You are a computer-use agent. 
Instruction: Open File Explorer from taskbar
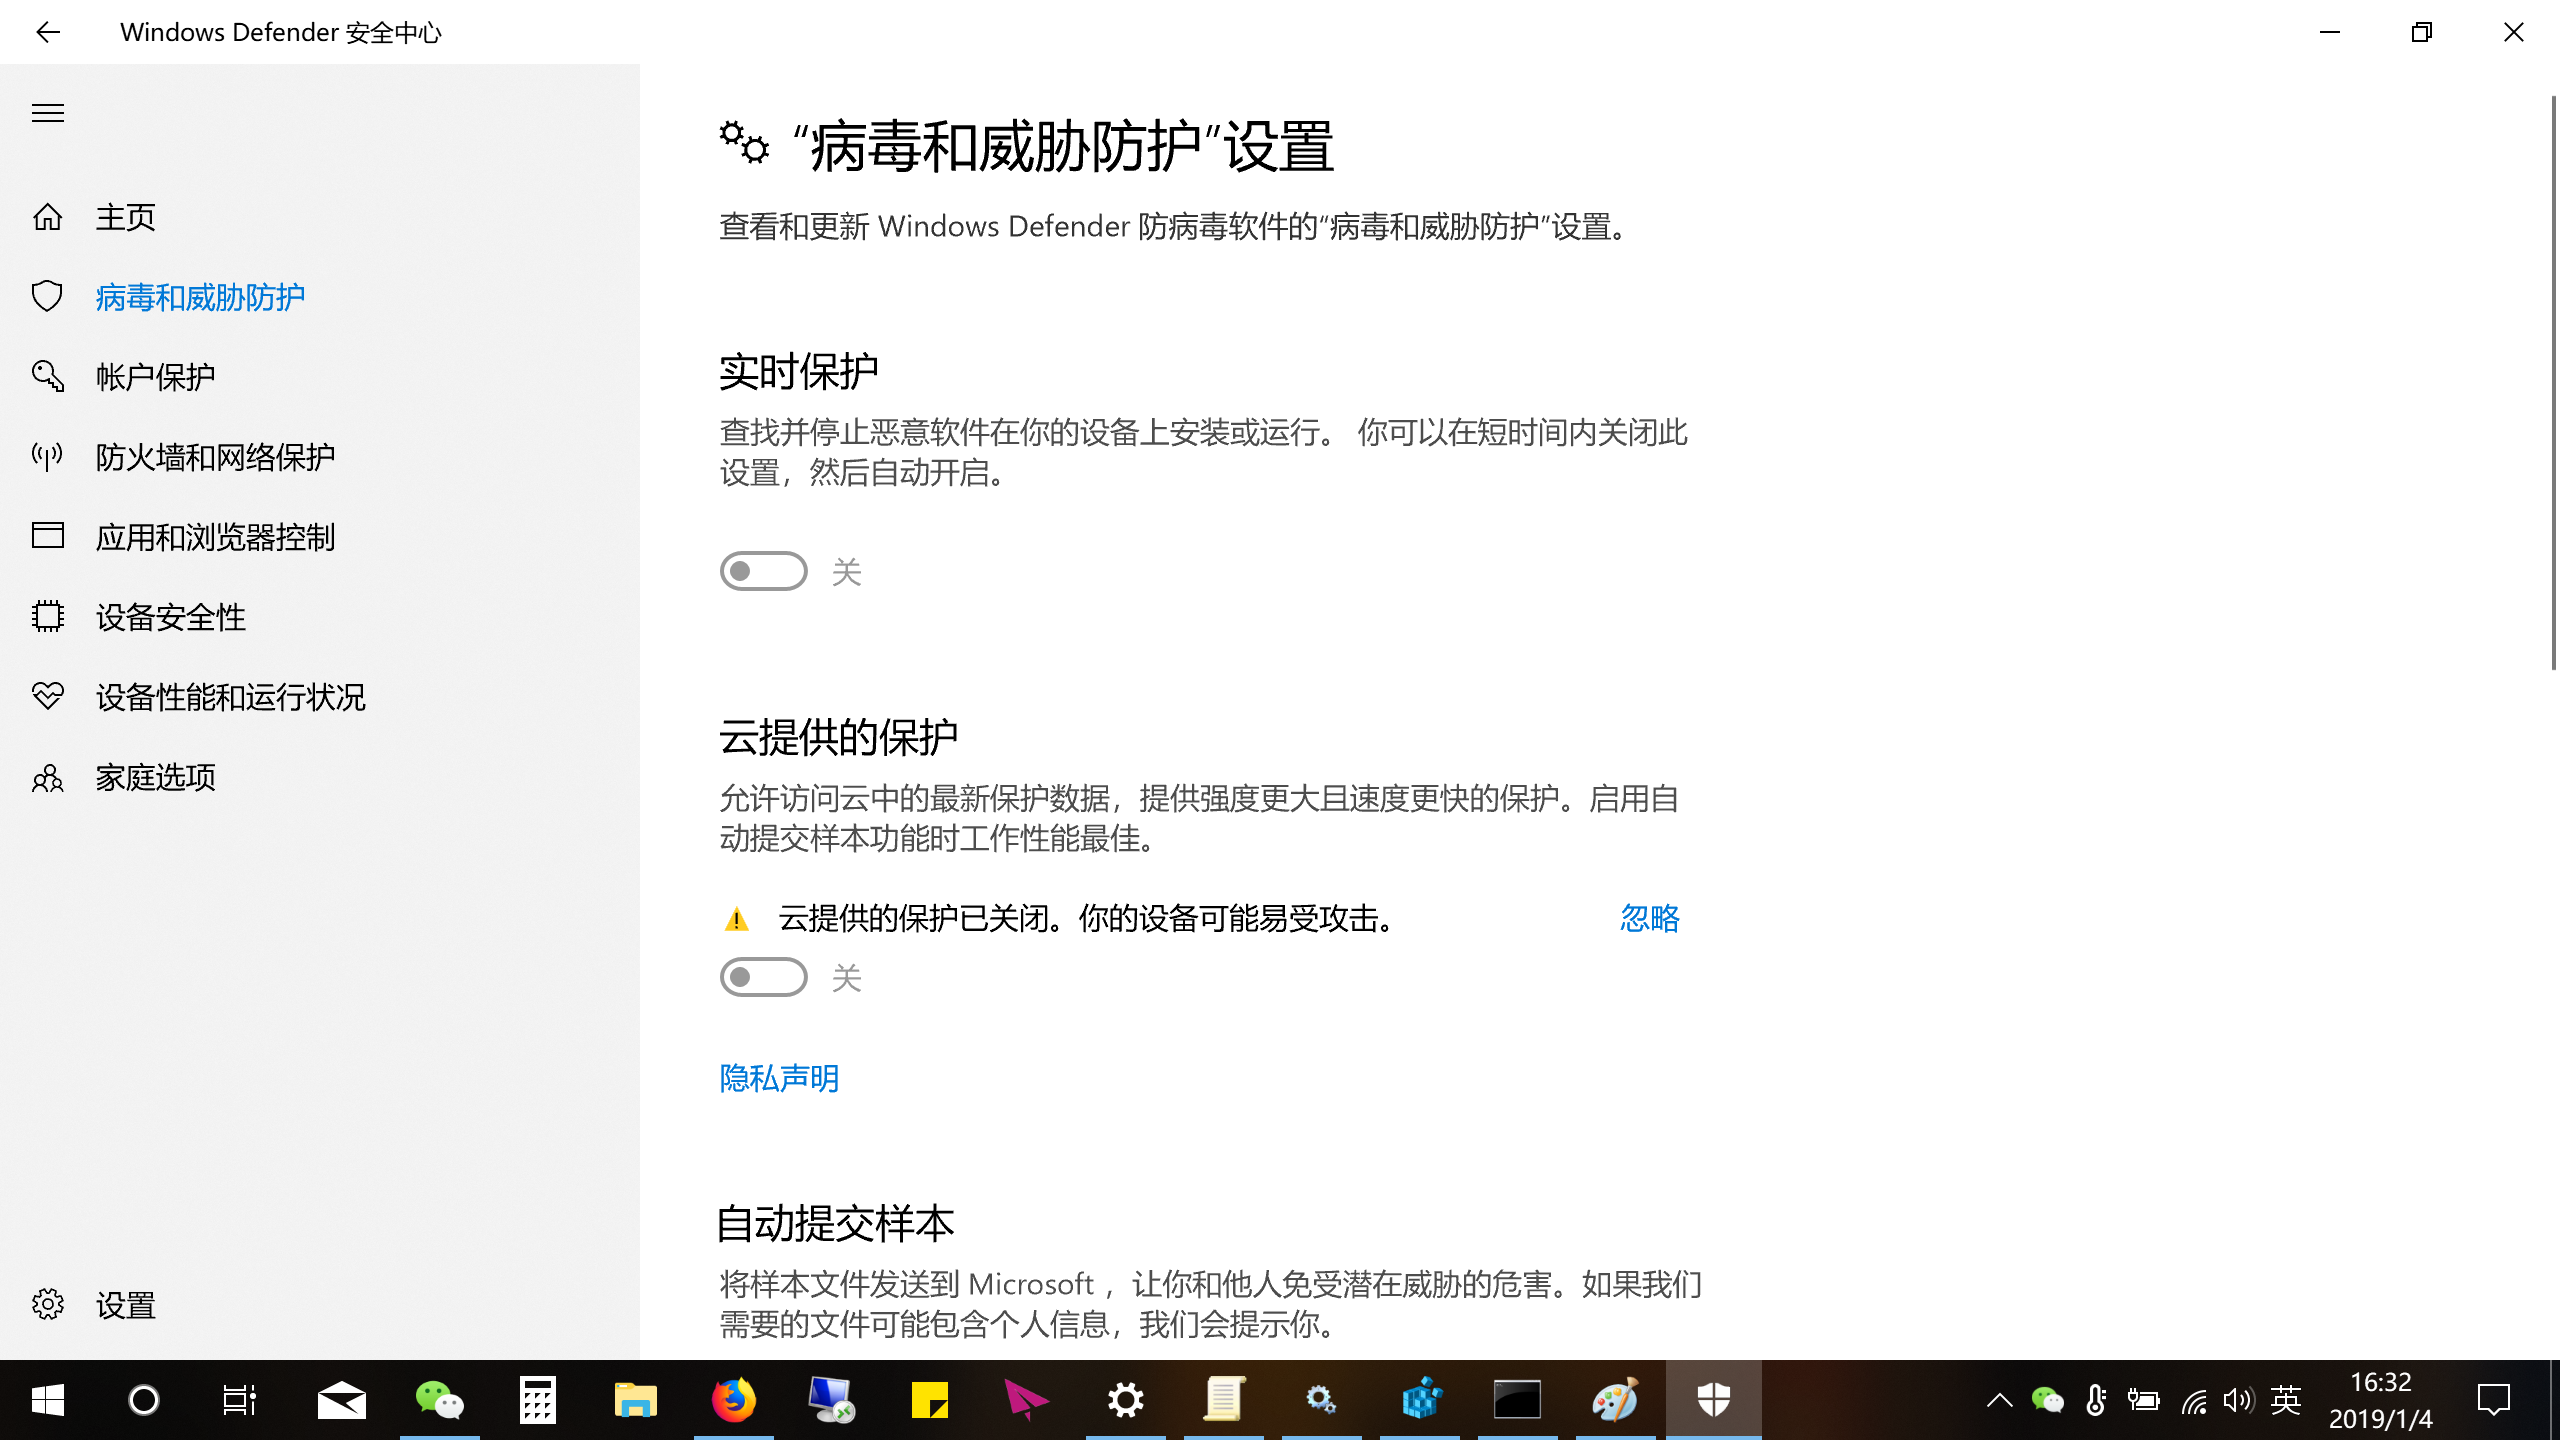[x=636, y=1400]
